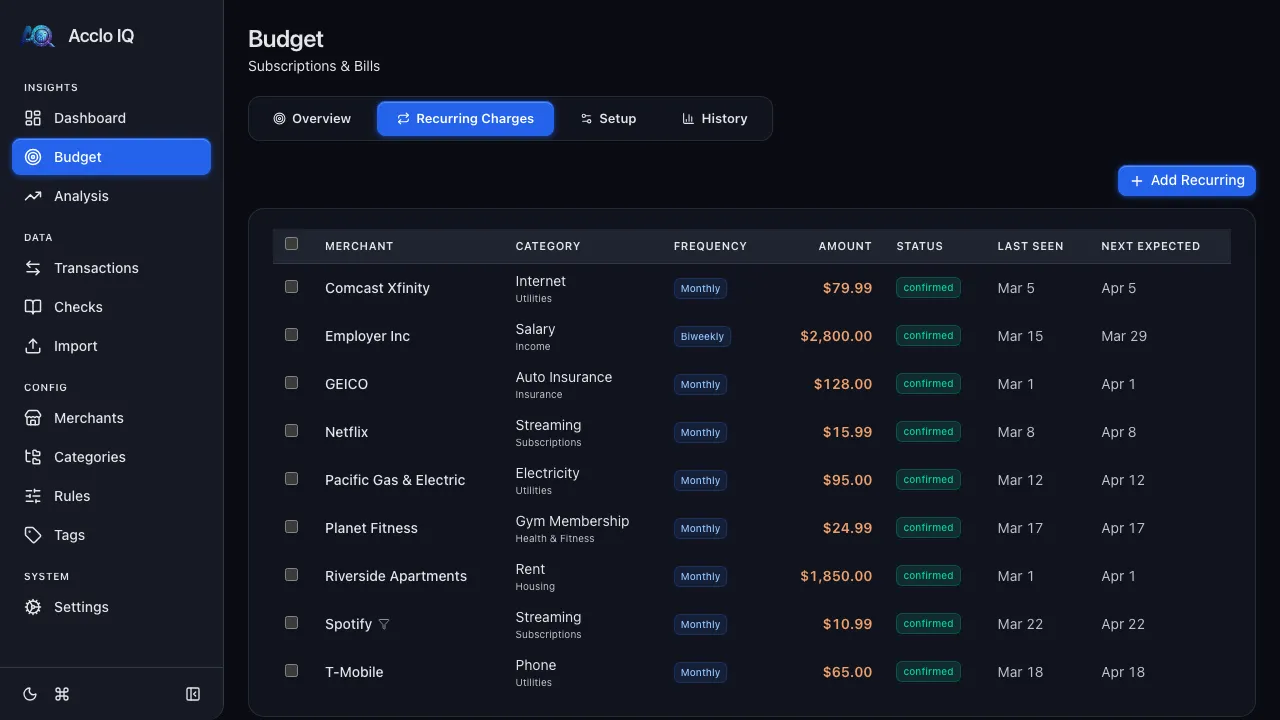Sort by the CATEGORY column header
Viewport: 1280px width, 720px height.
tap(548, 246)
